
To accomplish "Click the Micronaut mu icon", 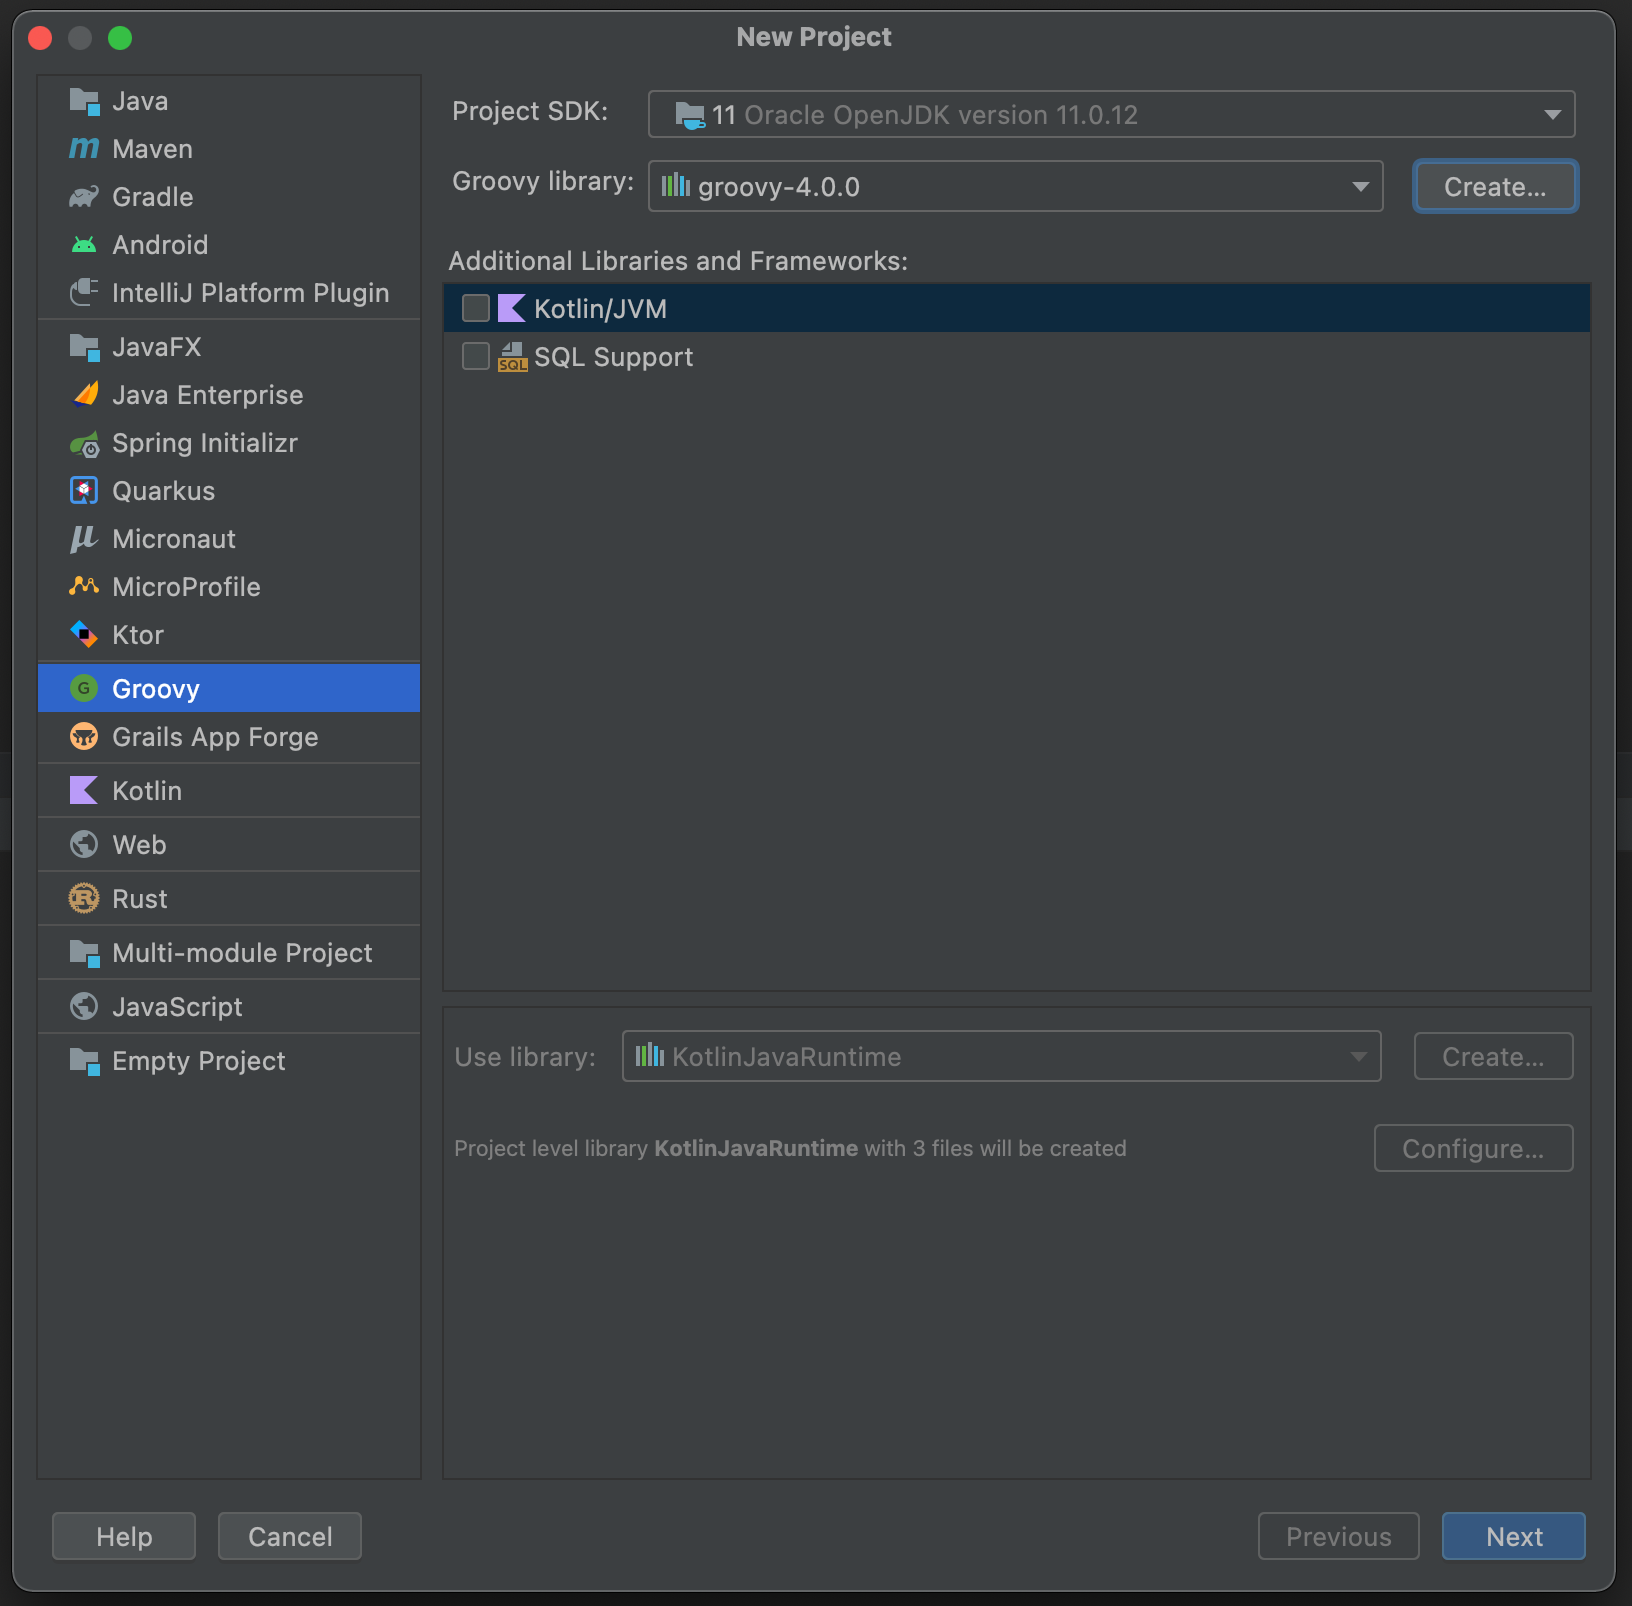I will [84, 539].
